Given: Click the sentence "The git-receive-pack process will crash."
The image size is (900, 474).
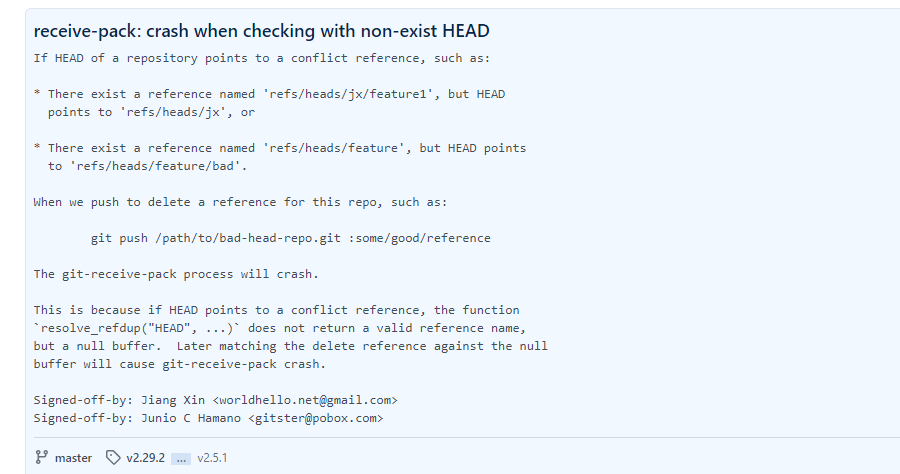Looking at the screenshot, I should click(176, 274).
